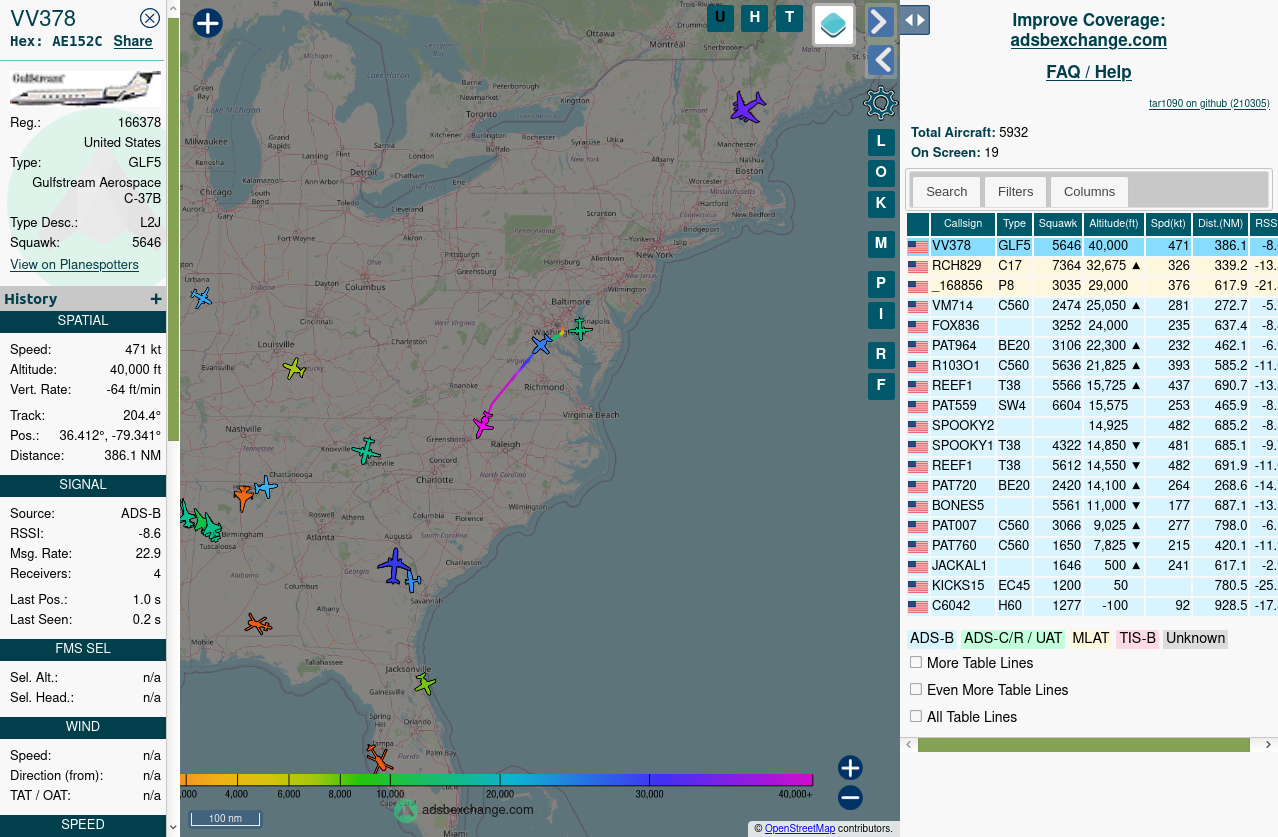Sort table by Spd(kt) column

(1168, 224)
